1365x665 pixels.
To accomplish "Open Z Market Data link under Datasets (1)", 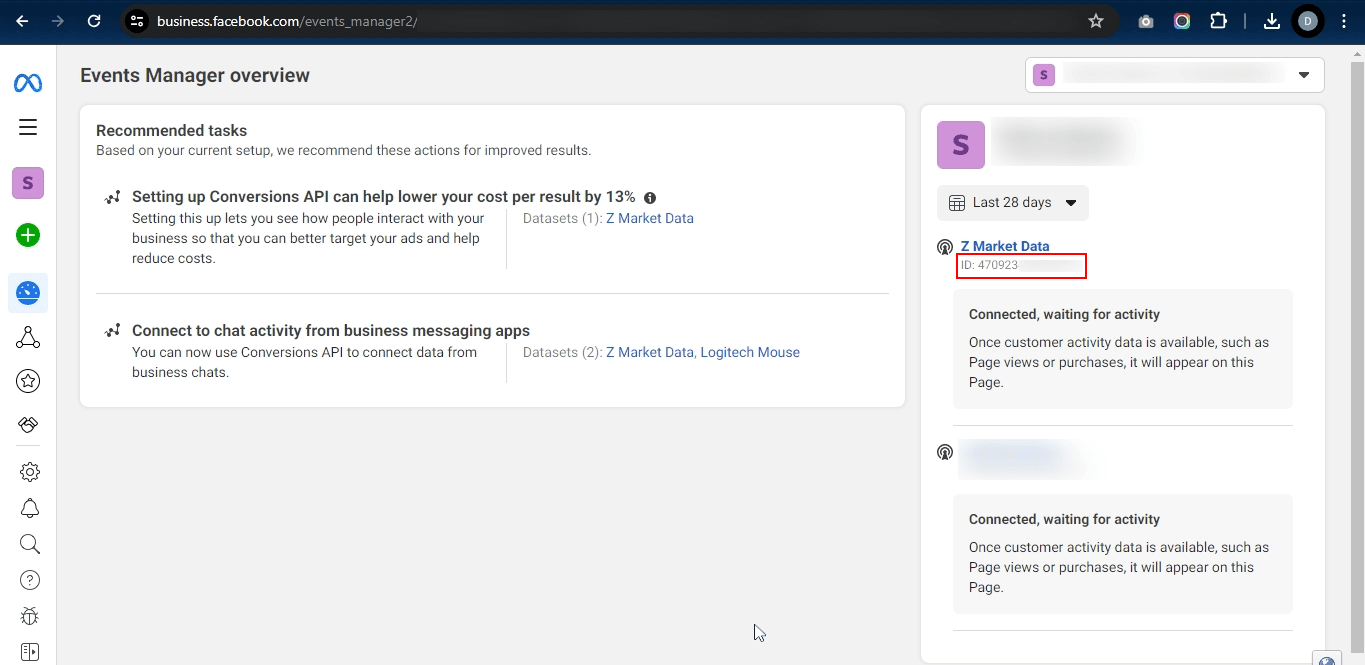I will point(650,218).
